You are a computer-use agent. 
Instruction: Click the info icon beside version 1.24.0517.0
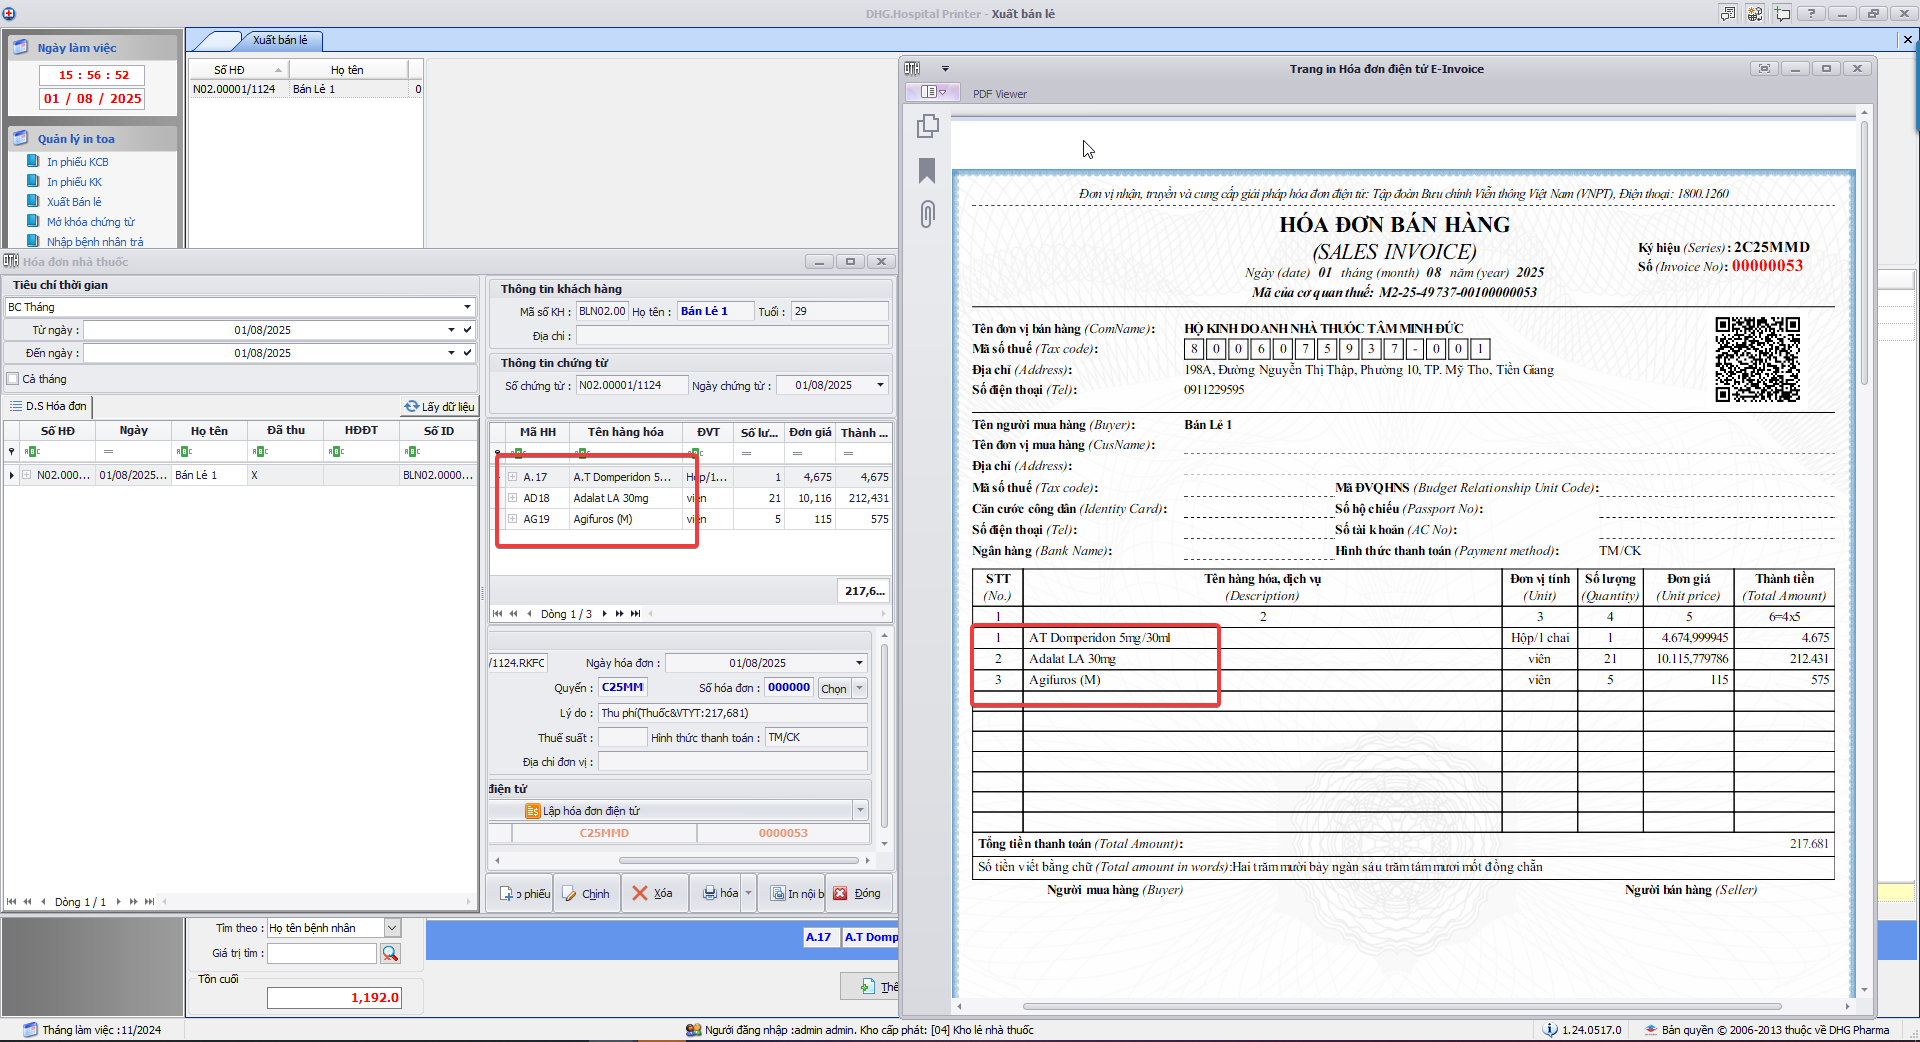click(1550, 1029)
